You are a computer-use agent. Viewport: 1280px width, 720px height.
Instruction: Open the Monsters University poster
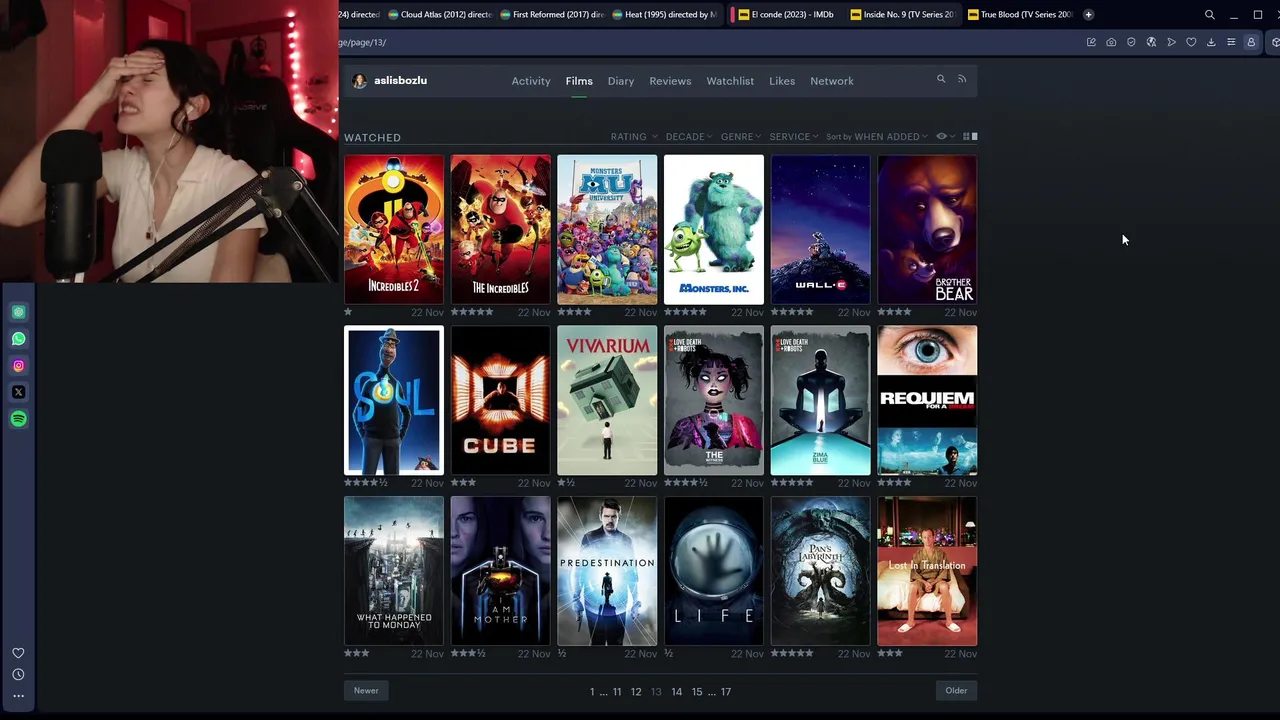click(607, 230)
